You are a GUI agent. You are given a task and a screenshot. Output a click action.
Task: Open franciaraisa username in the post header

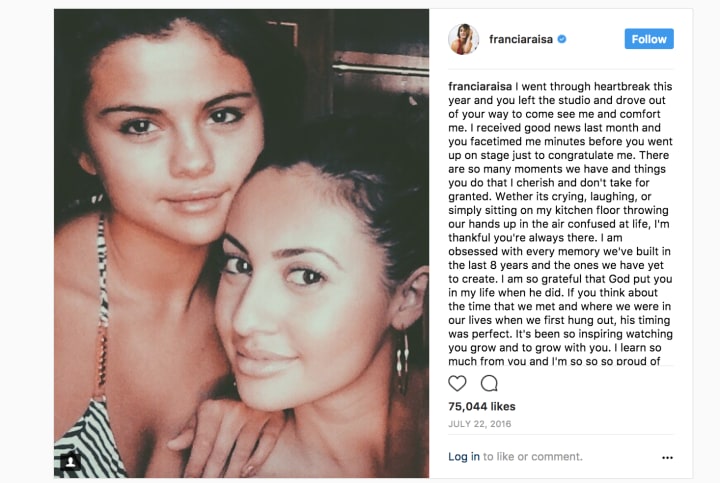[x=521, y=39]
